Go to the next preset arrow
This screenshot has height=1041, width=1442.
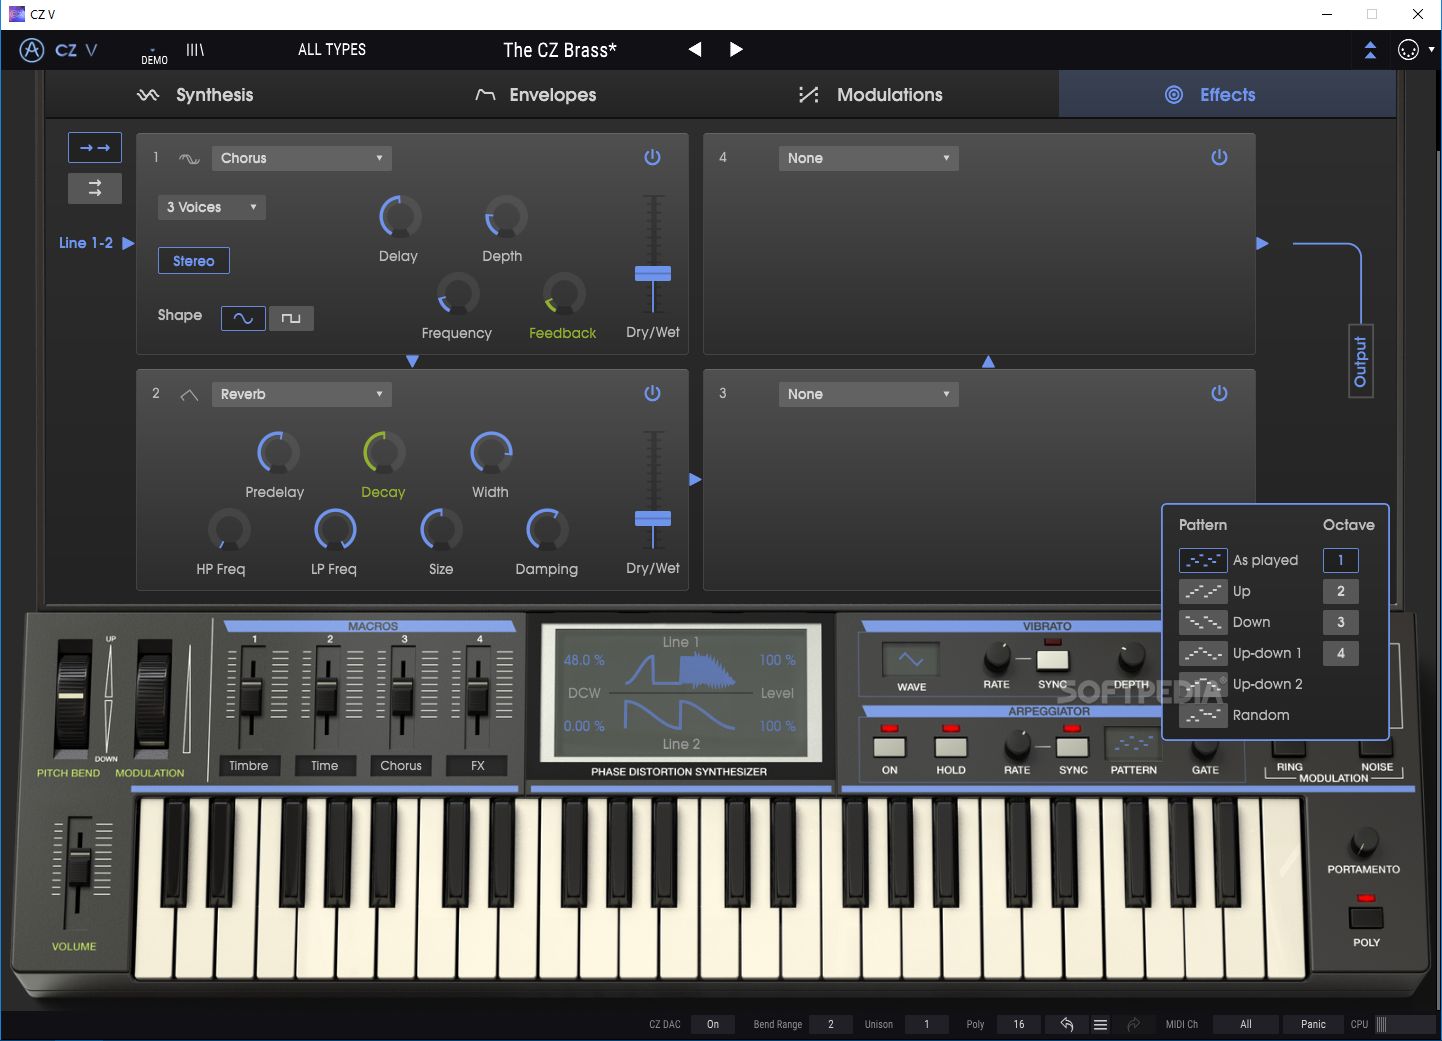click(736, 49)
